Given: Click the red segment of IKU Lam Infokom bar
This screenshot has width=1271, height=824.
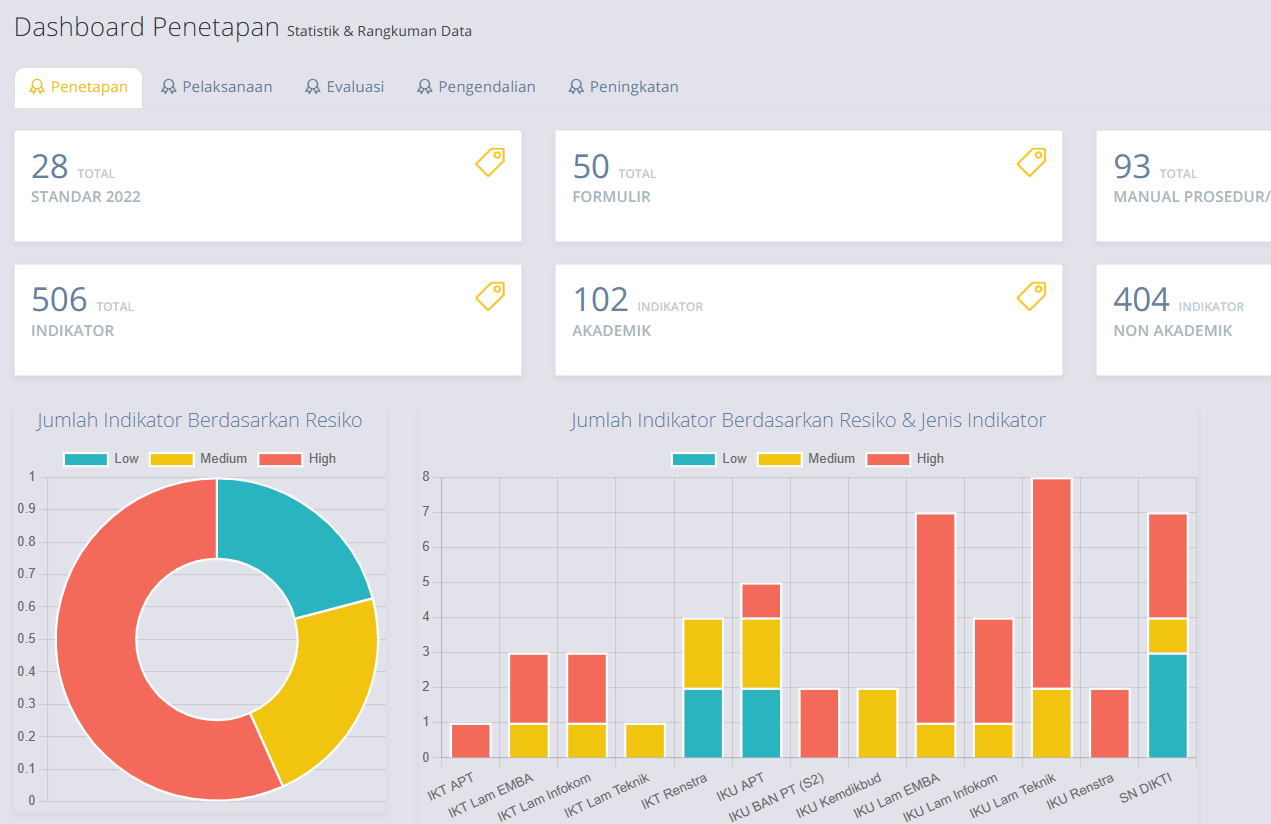Looking at the screenshot, I should pos(993,671).
